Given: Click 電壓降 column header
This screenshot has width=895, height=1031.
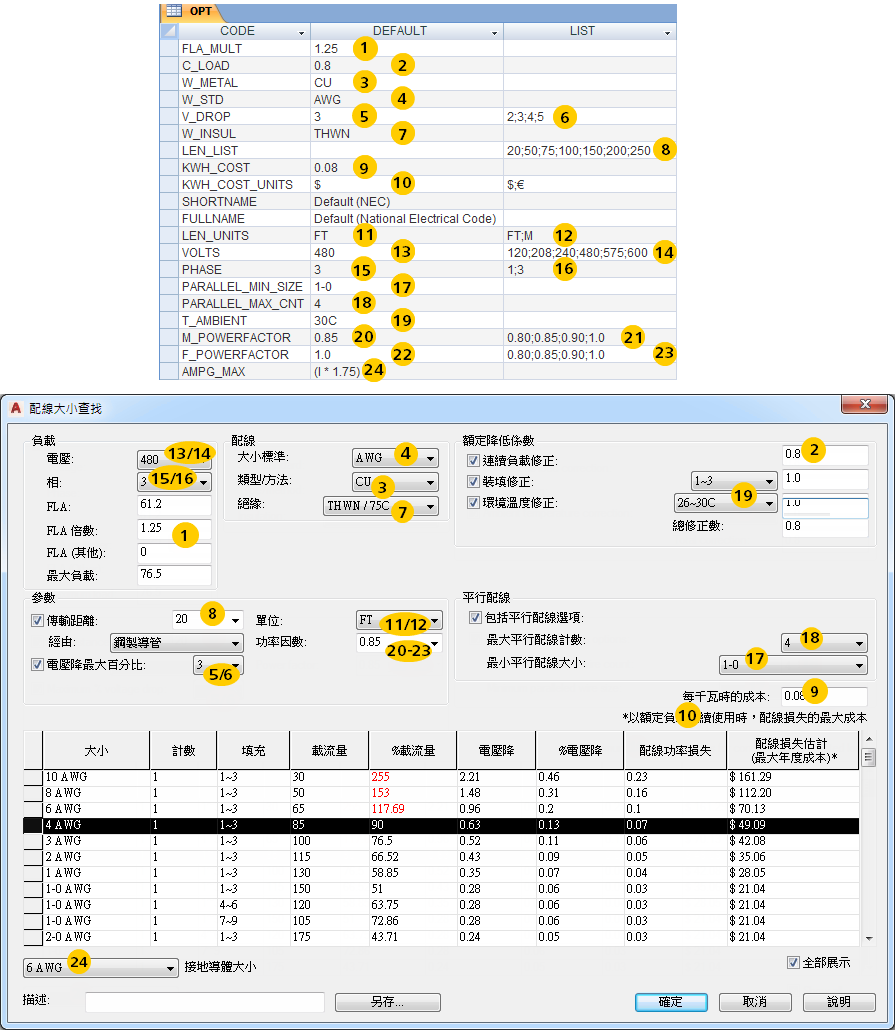Looking at the screenshot, I should click(x=496, y=750).
